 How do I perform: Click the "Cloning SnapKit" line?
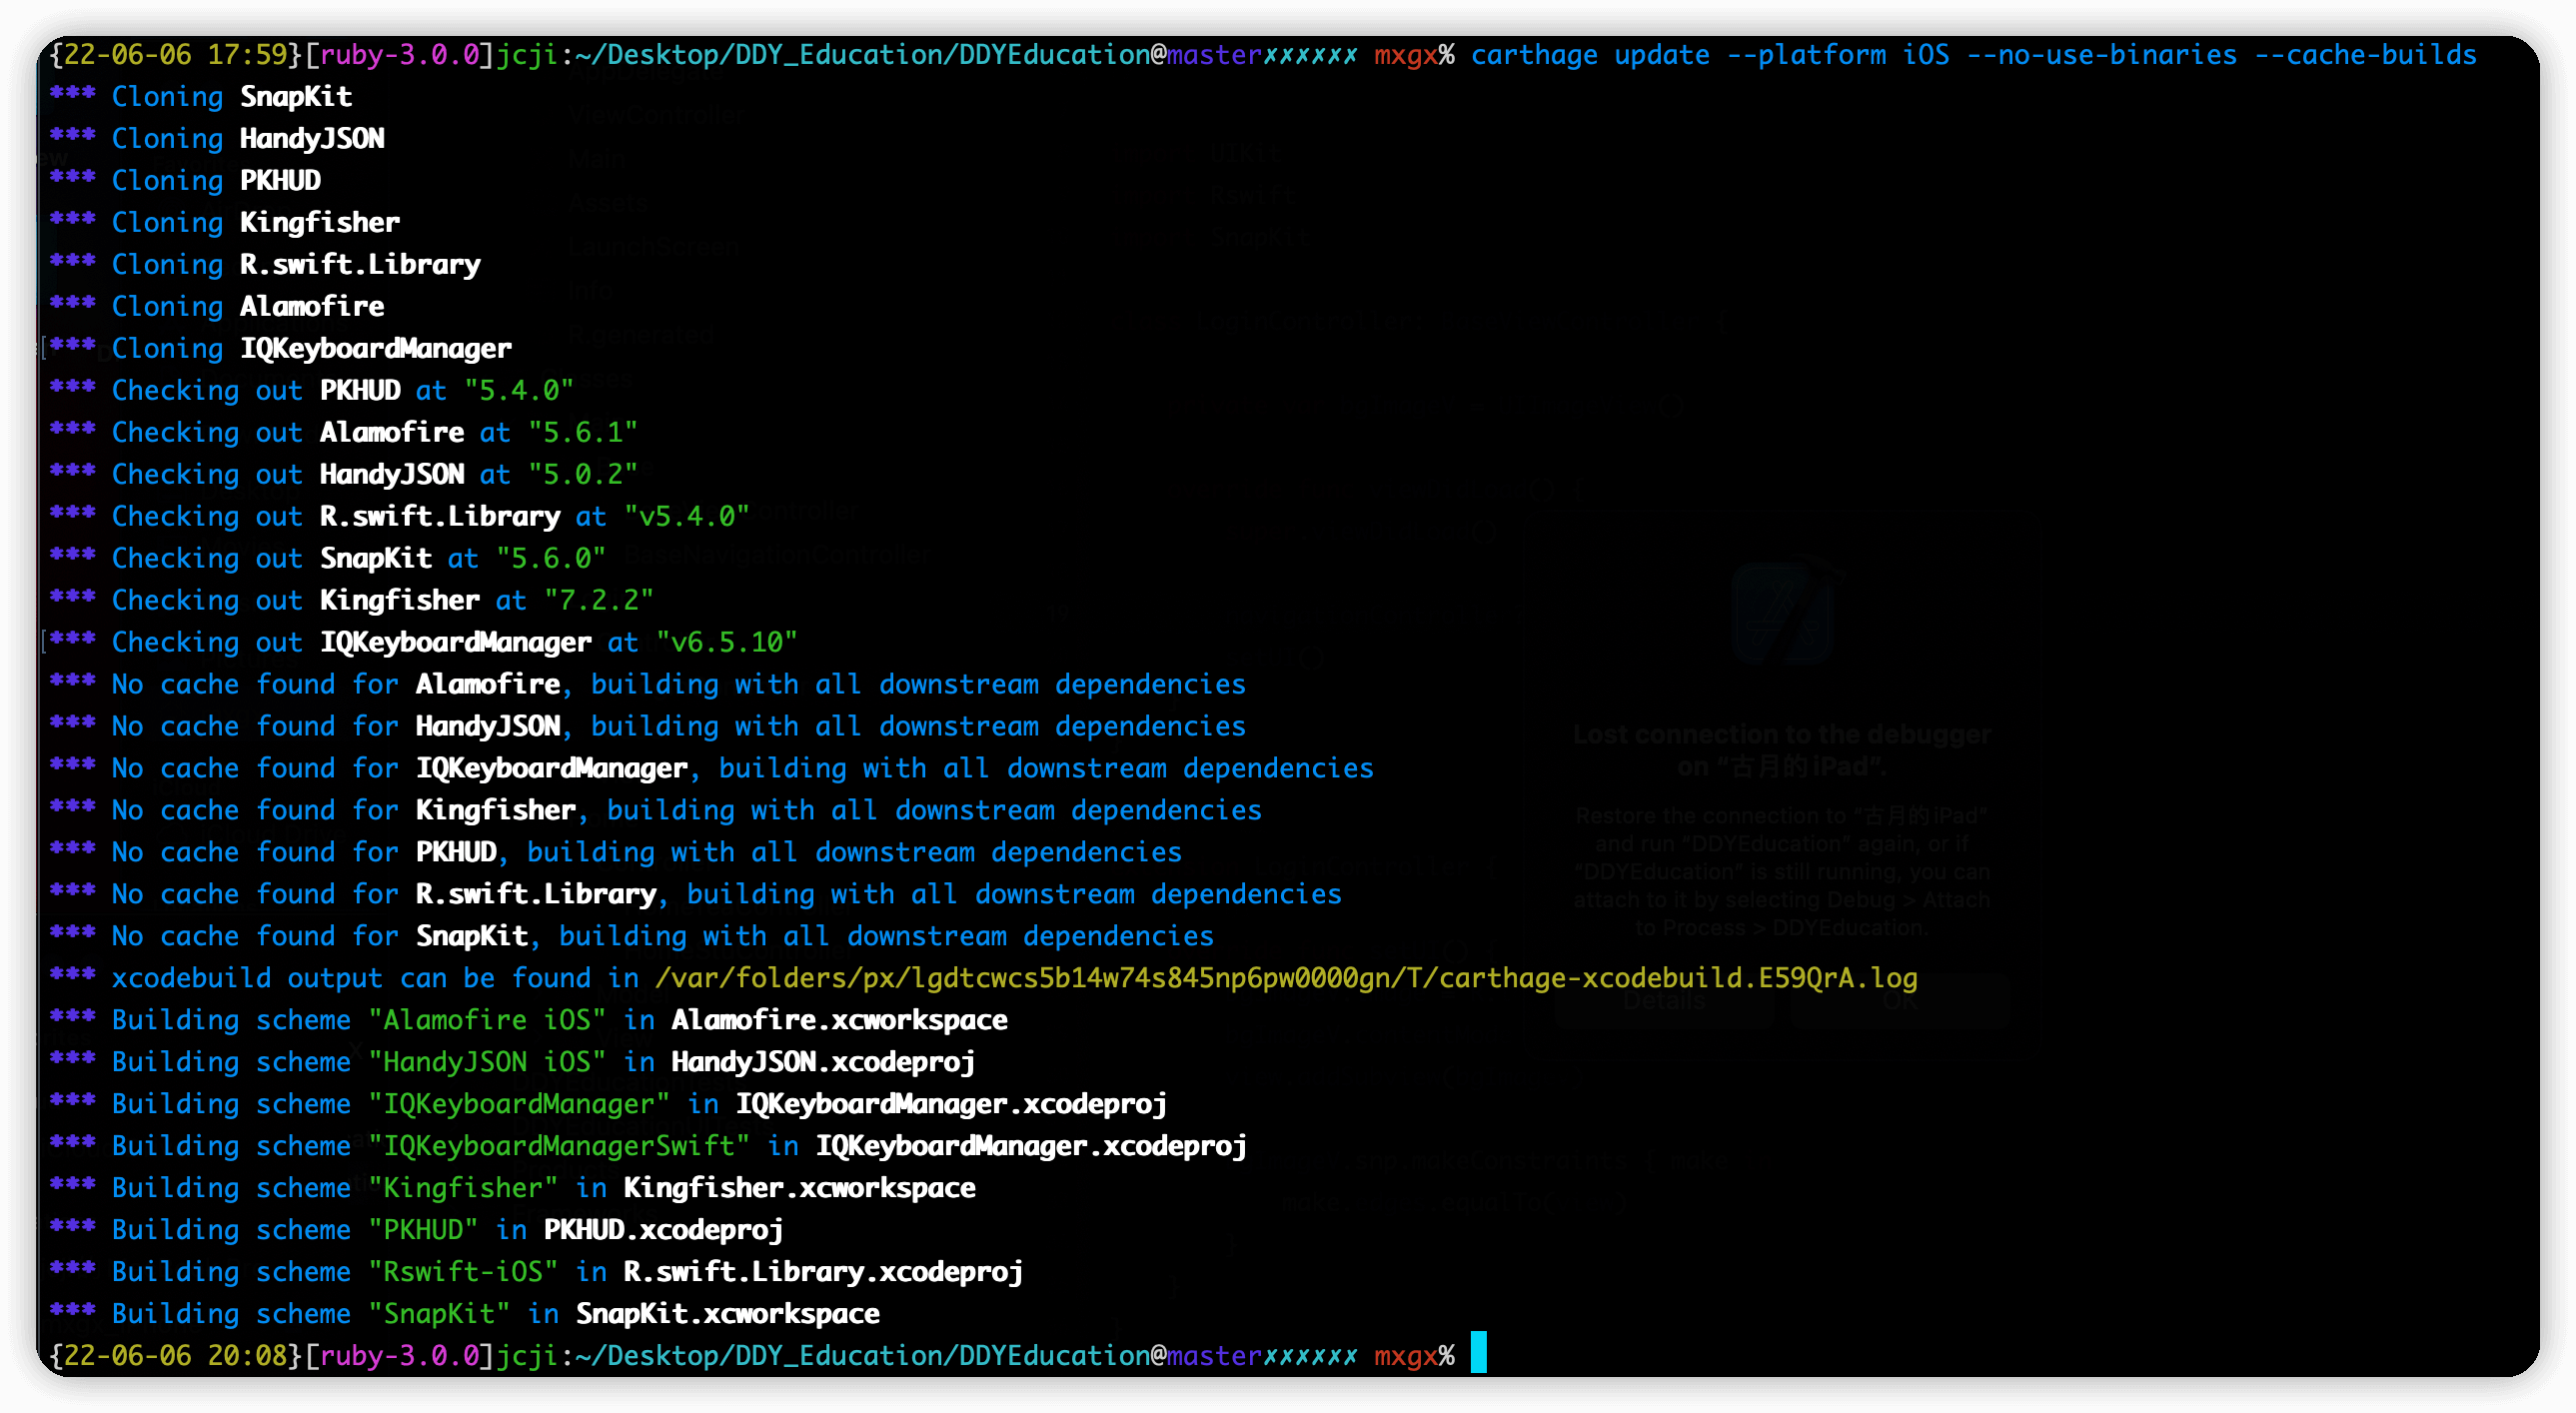[x=201, y=97]
